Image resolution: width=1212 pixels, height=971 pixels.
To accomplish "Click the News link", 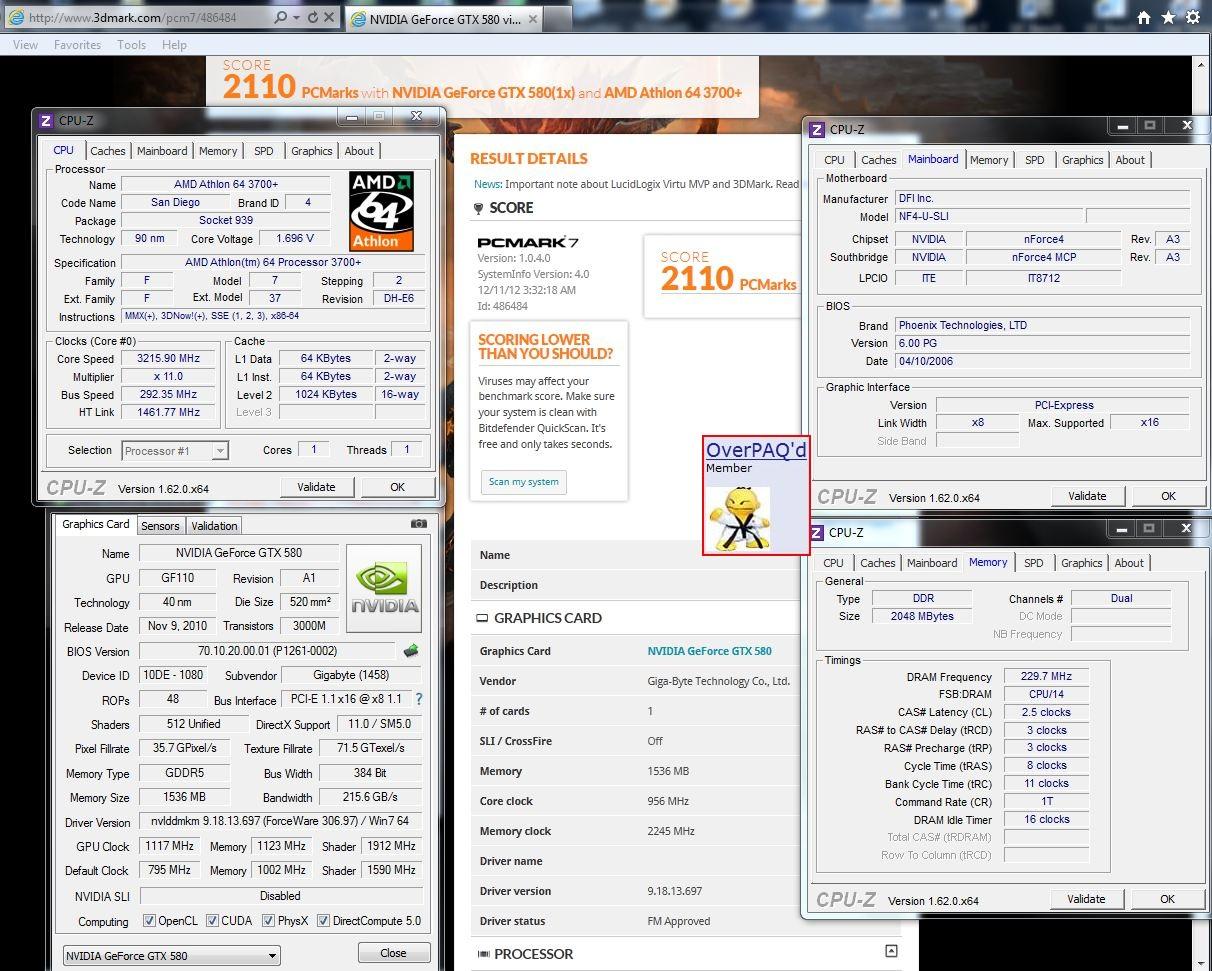I will tap(487, 184).
